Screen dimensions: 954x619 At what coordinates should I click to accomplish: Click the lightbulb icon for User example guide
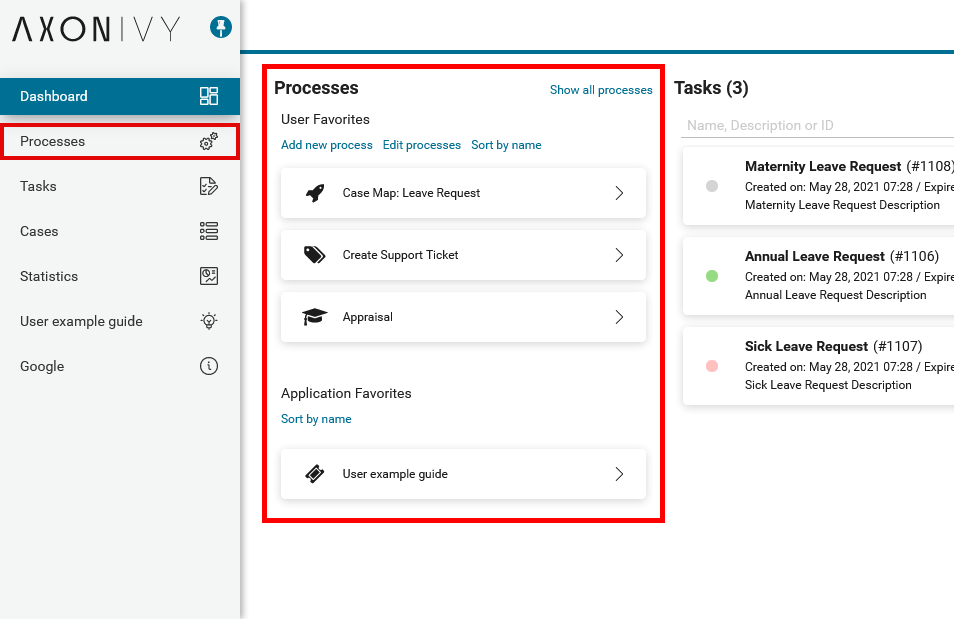click(x=209, y=321)
